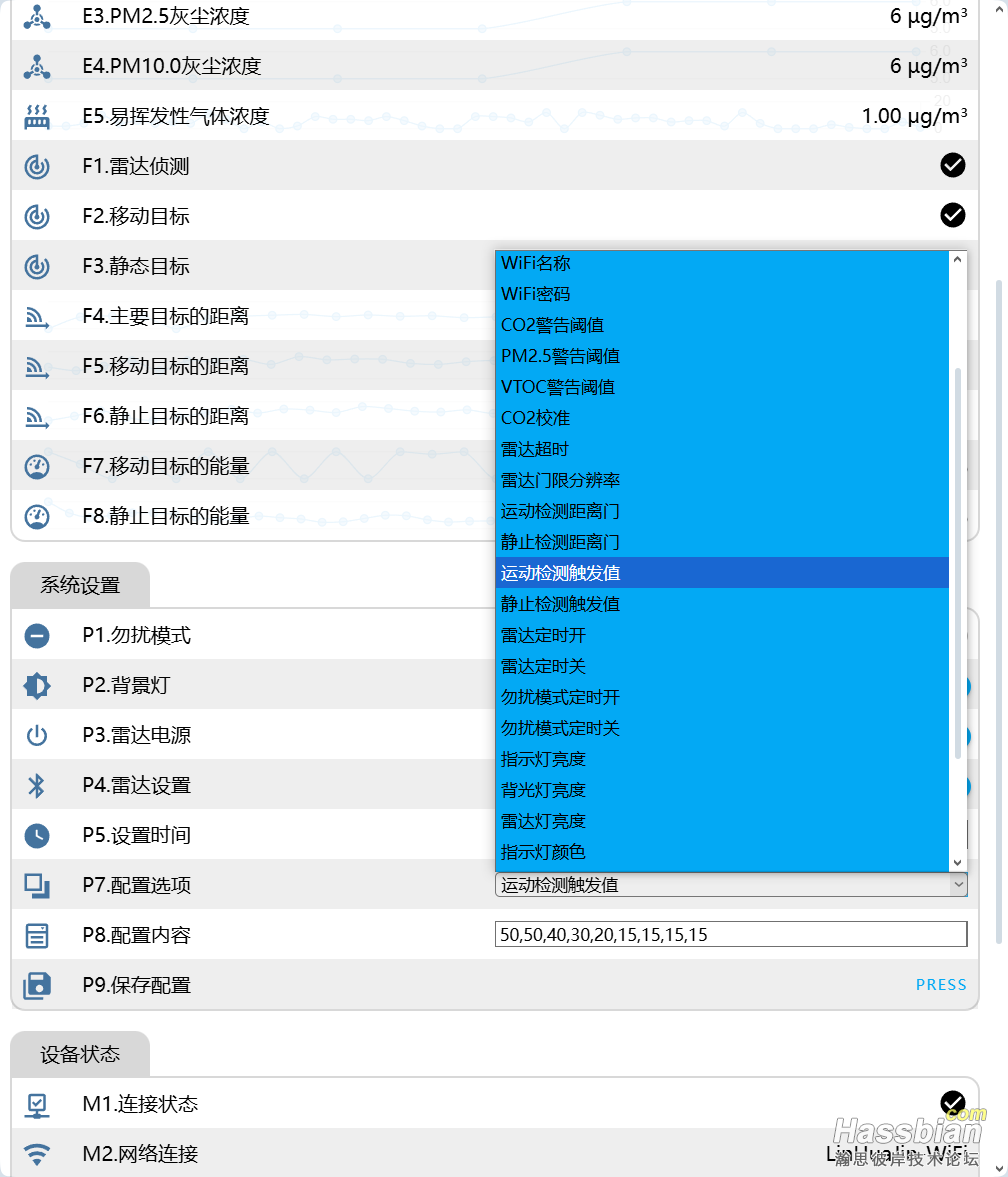The image size is (1008, 1177).
Task: Click the PM2.5 dust concentration icon
Action: point(37,17)
